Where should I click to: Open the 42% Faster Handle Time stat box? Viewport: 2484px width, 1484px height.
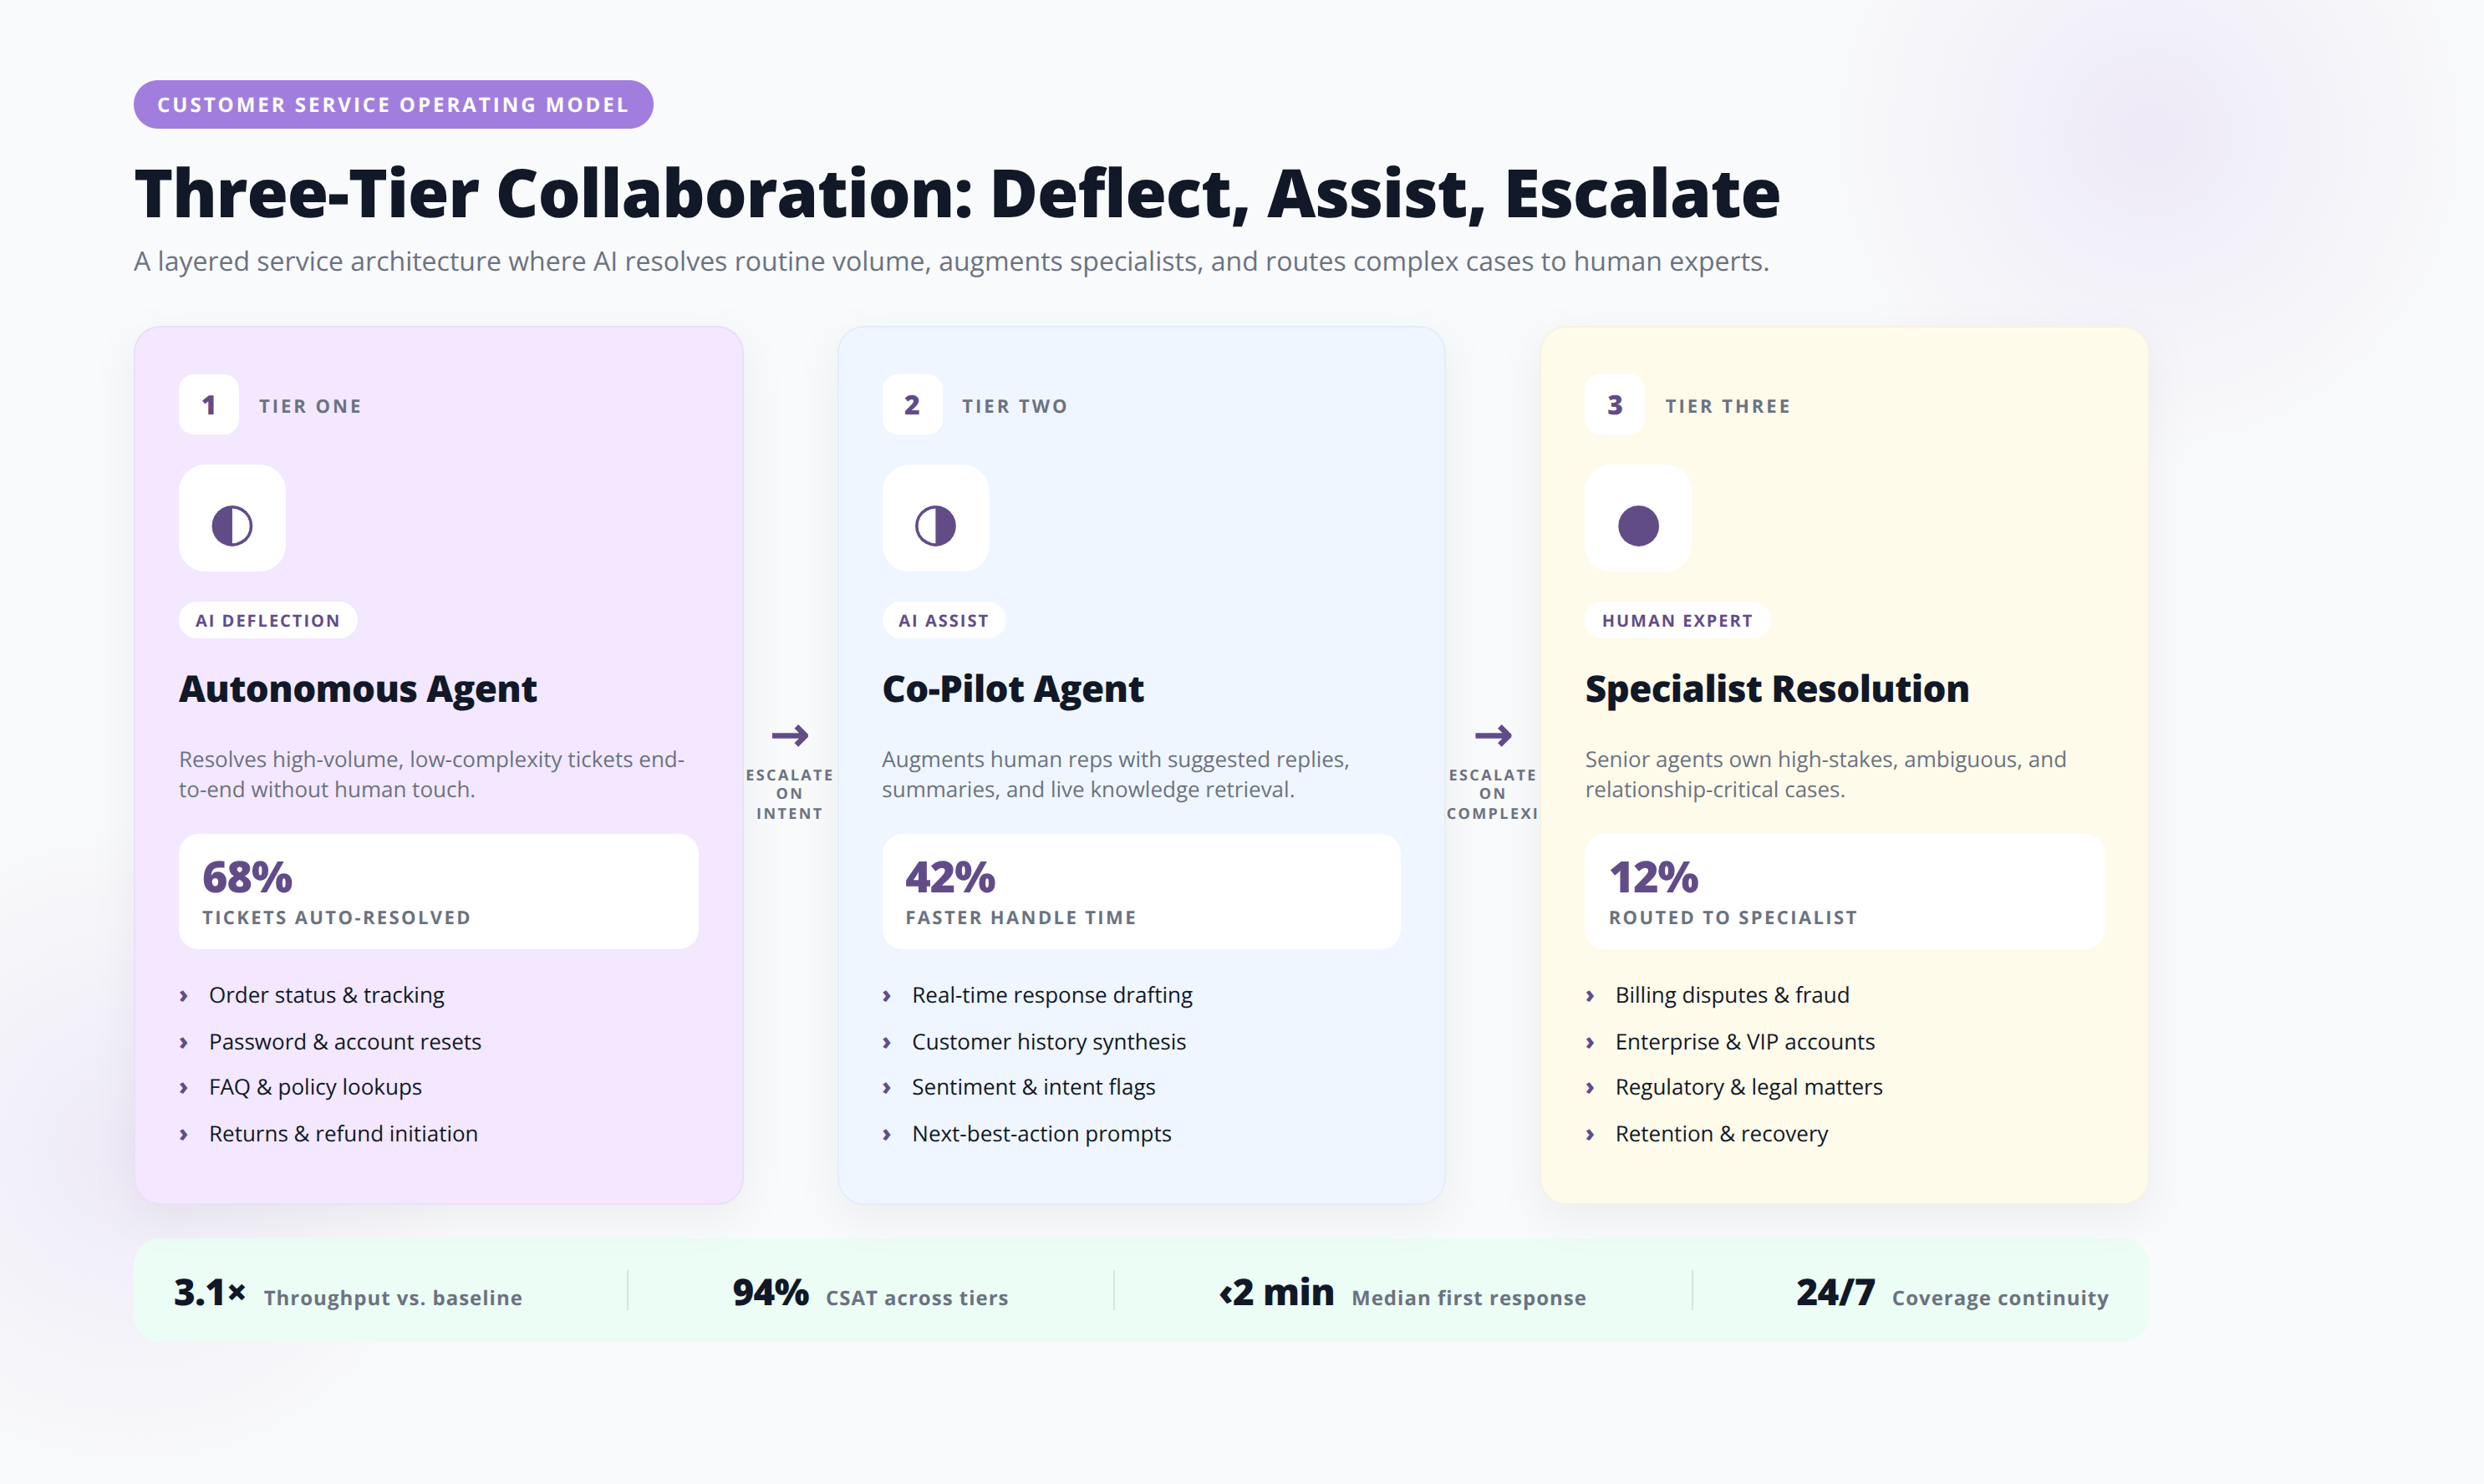pyautogui.click(x=1141, y=891)
